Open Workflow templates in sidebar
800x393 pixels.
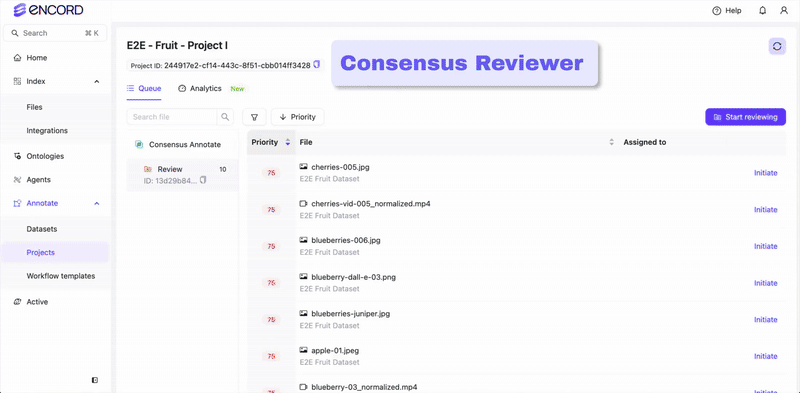coord(61,276)
